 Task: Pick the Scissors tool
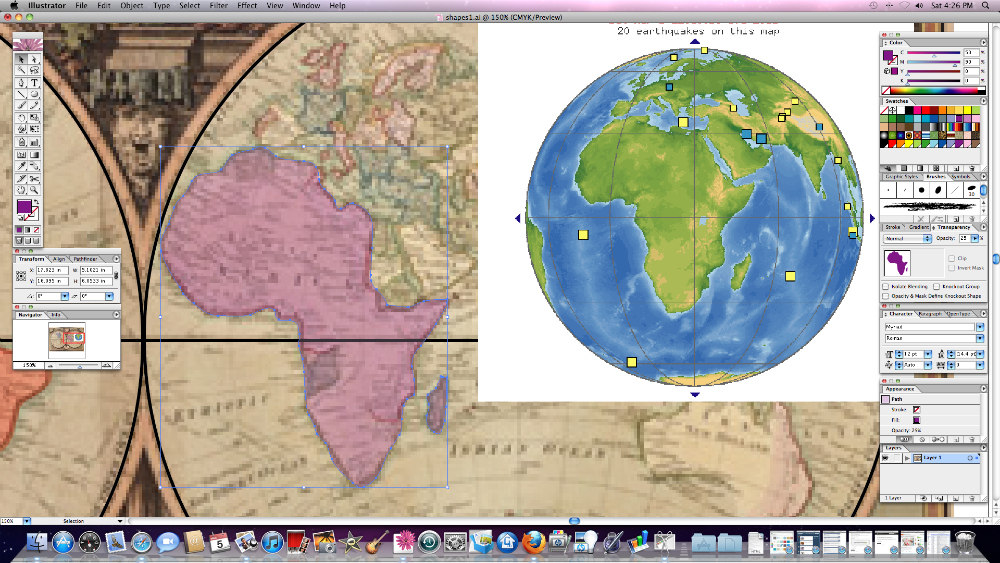click(x=34, y=179)
